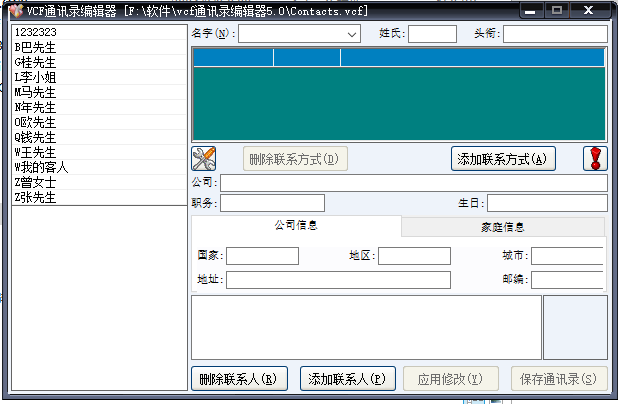Screen dimensions: 618x404
Task: Select contact L李小姐 in the list
Action: pos(99,77)
